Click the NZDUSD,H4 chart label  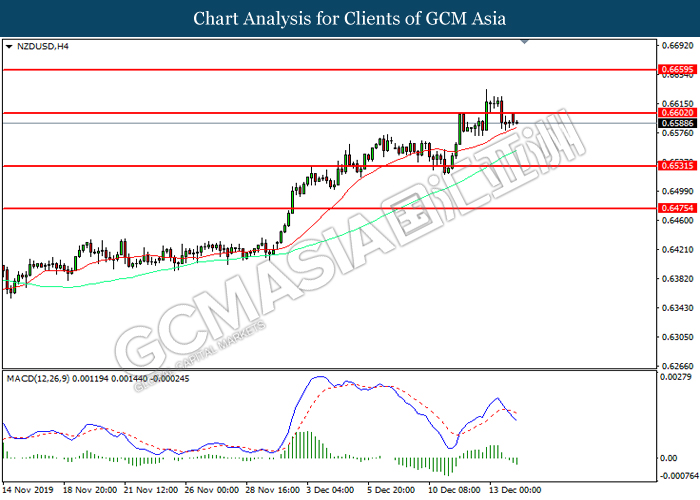click(x=43, y=46)
